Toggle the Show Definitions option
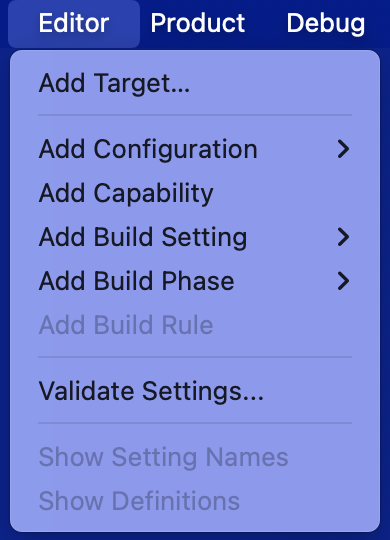Image resolution: width=390 pixels, height=540 pixels. pyautogui.click(x=195, y=501)
